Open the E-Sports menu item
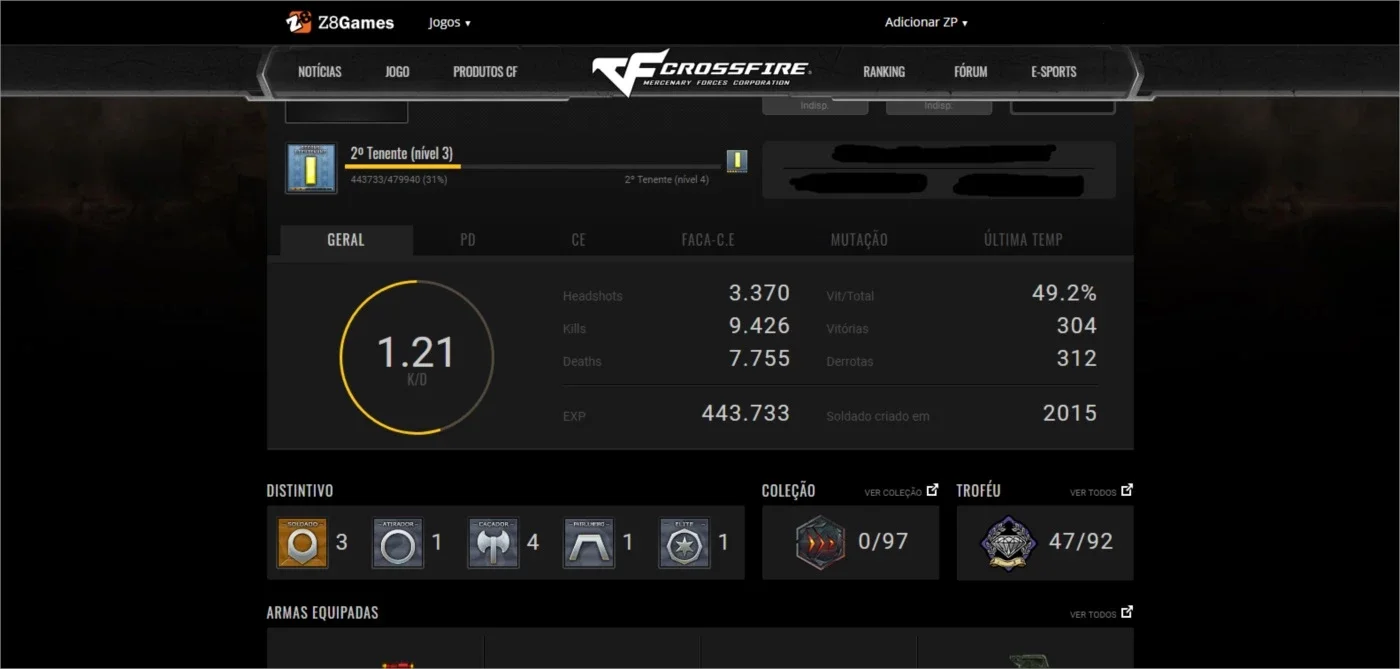This screenshot has height=669, width=1400. click(x=1054, y=72)
